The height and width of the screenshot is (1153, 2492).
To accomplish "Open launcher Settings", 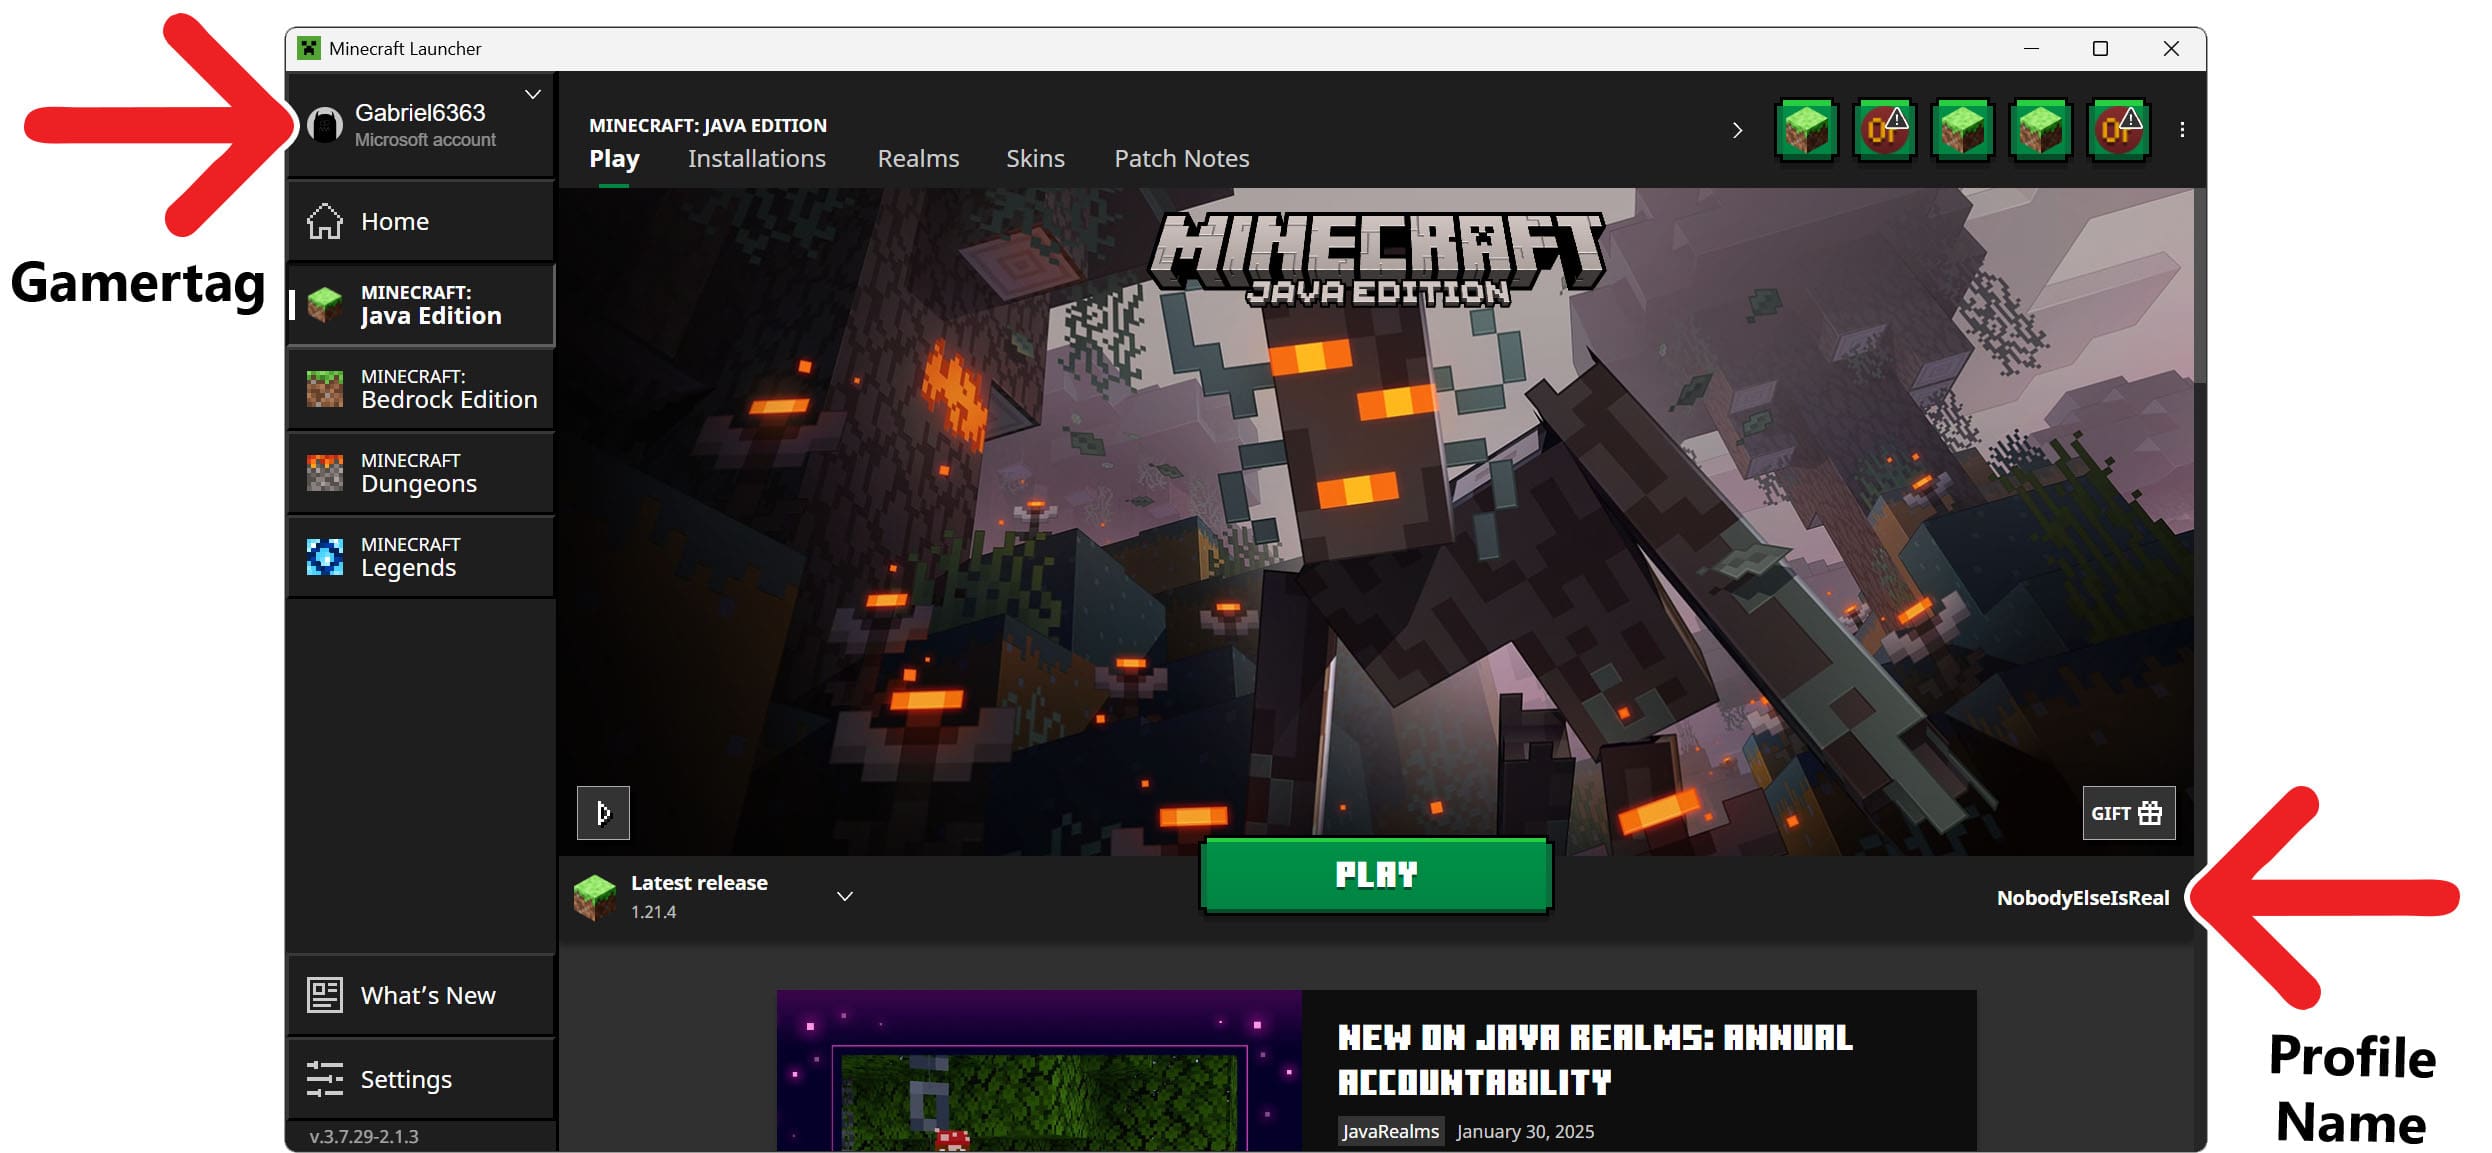I will [420, 1079].
